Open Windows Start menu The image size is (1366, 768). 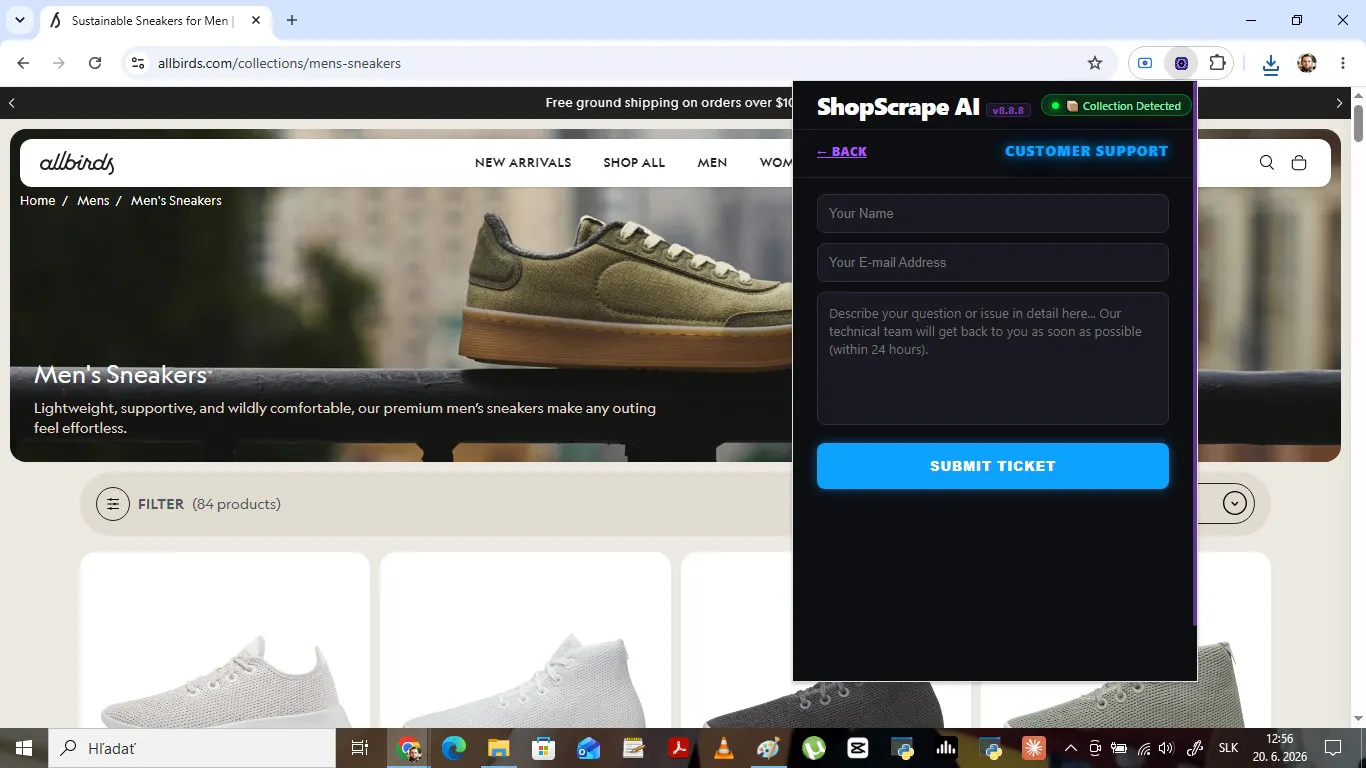click(x=24, y=748)
